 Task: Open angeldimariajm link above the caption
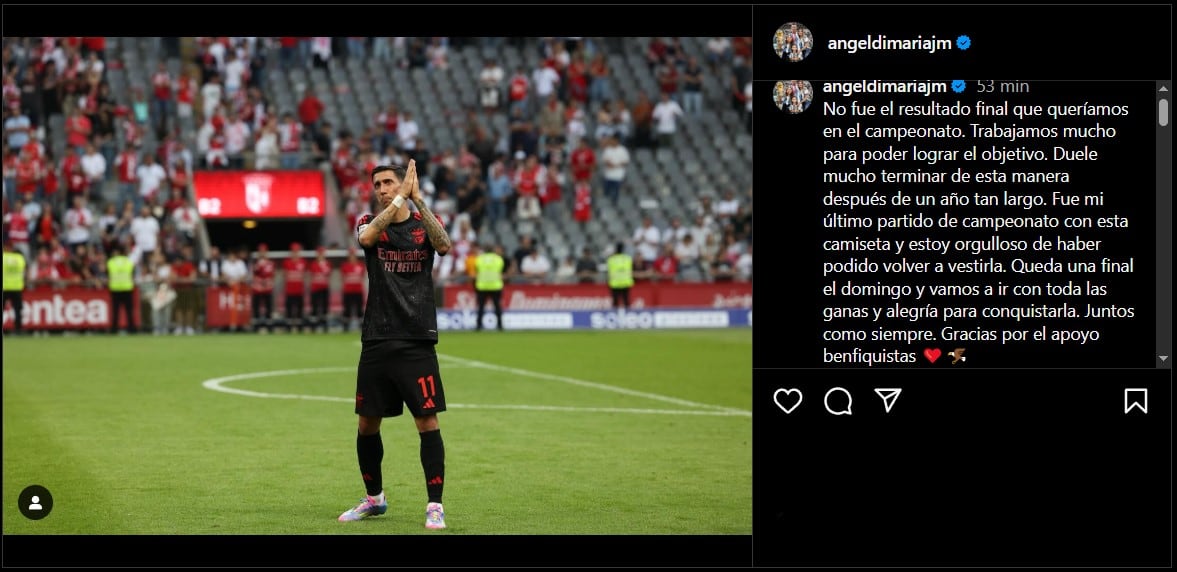pyautogui.click(x=884, y=86)
